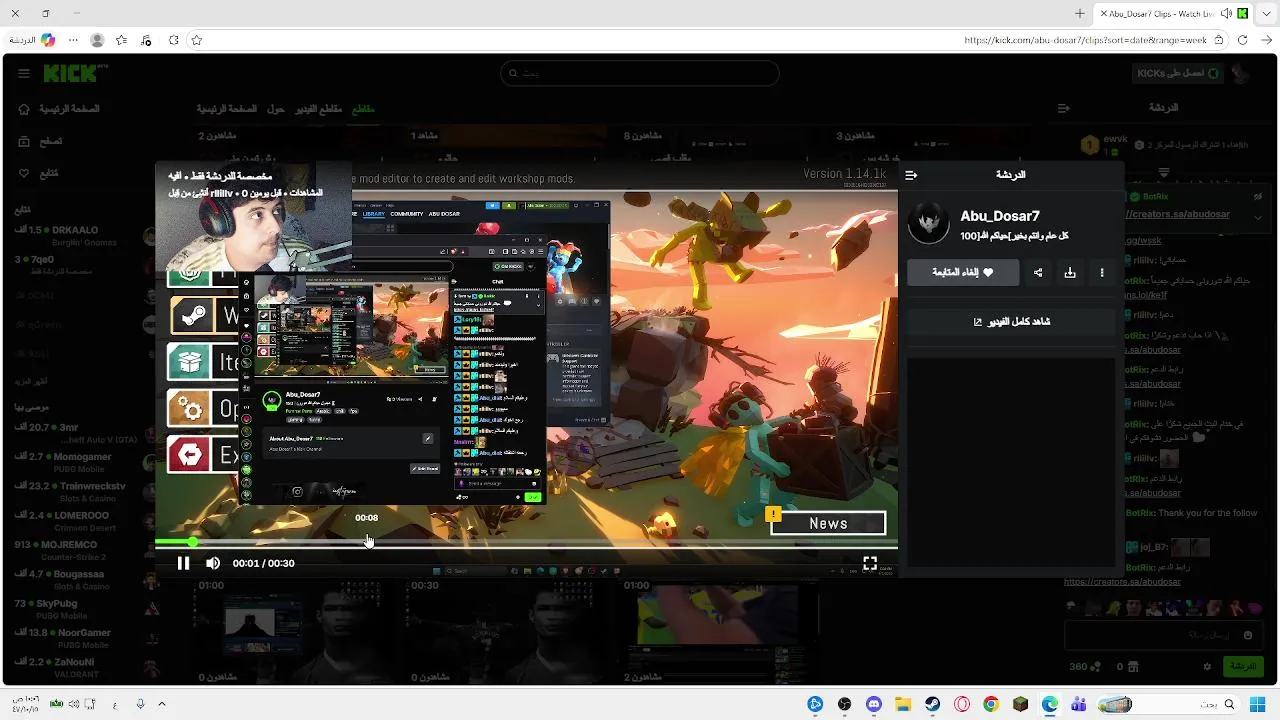The image size is (1280, 720).
Task: Open clip more options menu
Action: click(1102, 272)
